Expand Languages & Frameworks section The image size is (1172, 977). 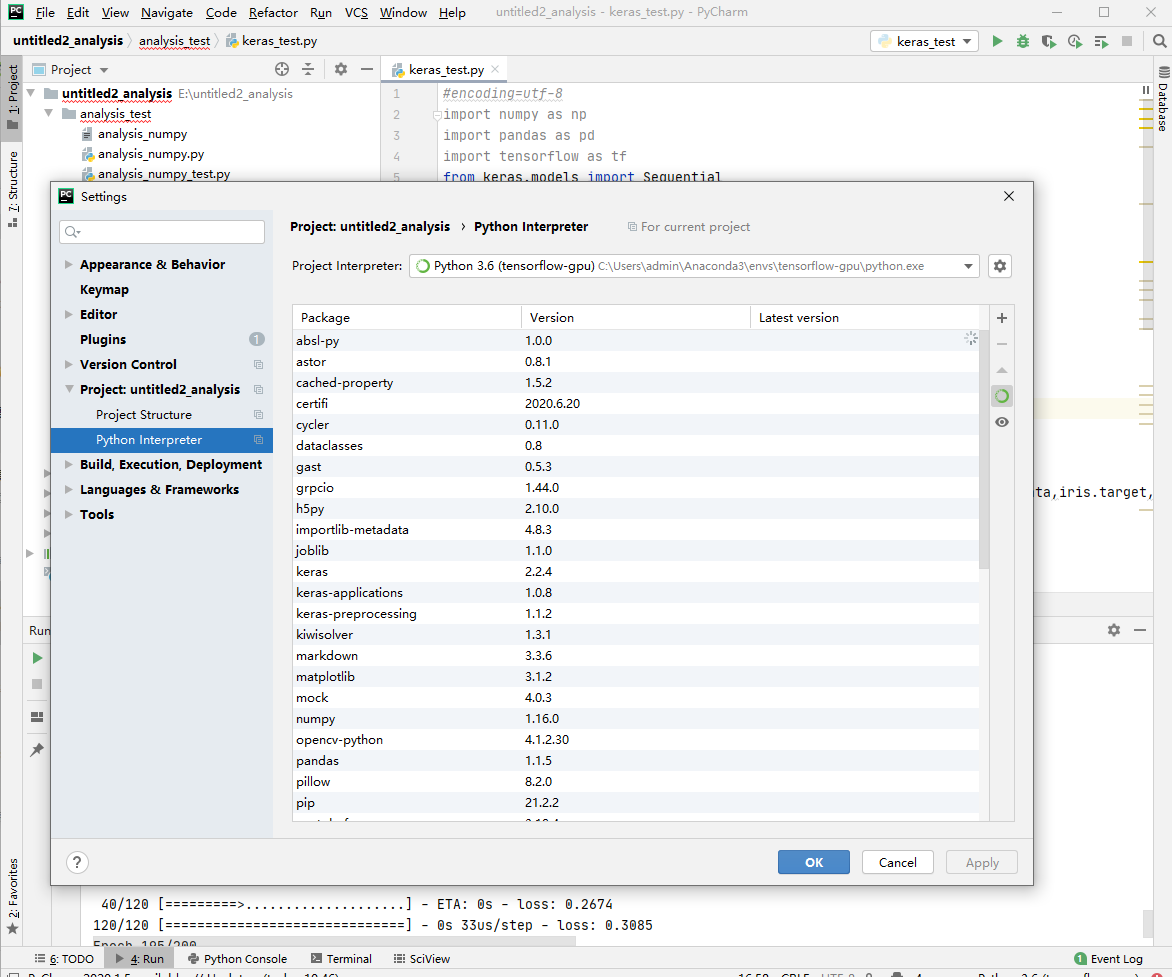69,489
